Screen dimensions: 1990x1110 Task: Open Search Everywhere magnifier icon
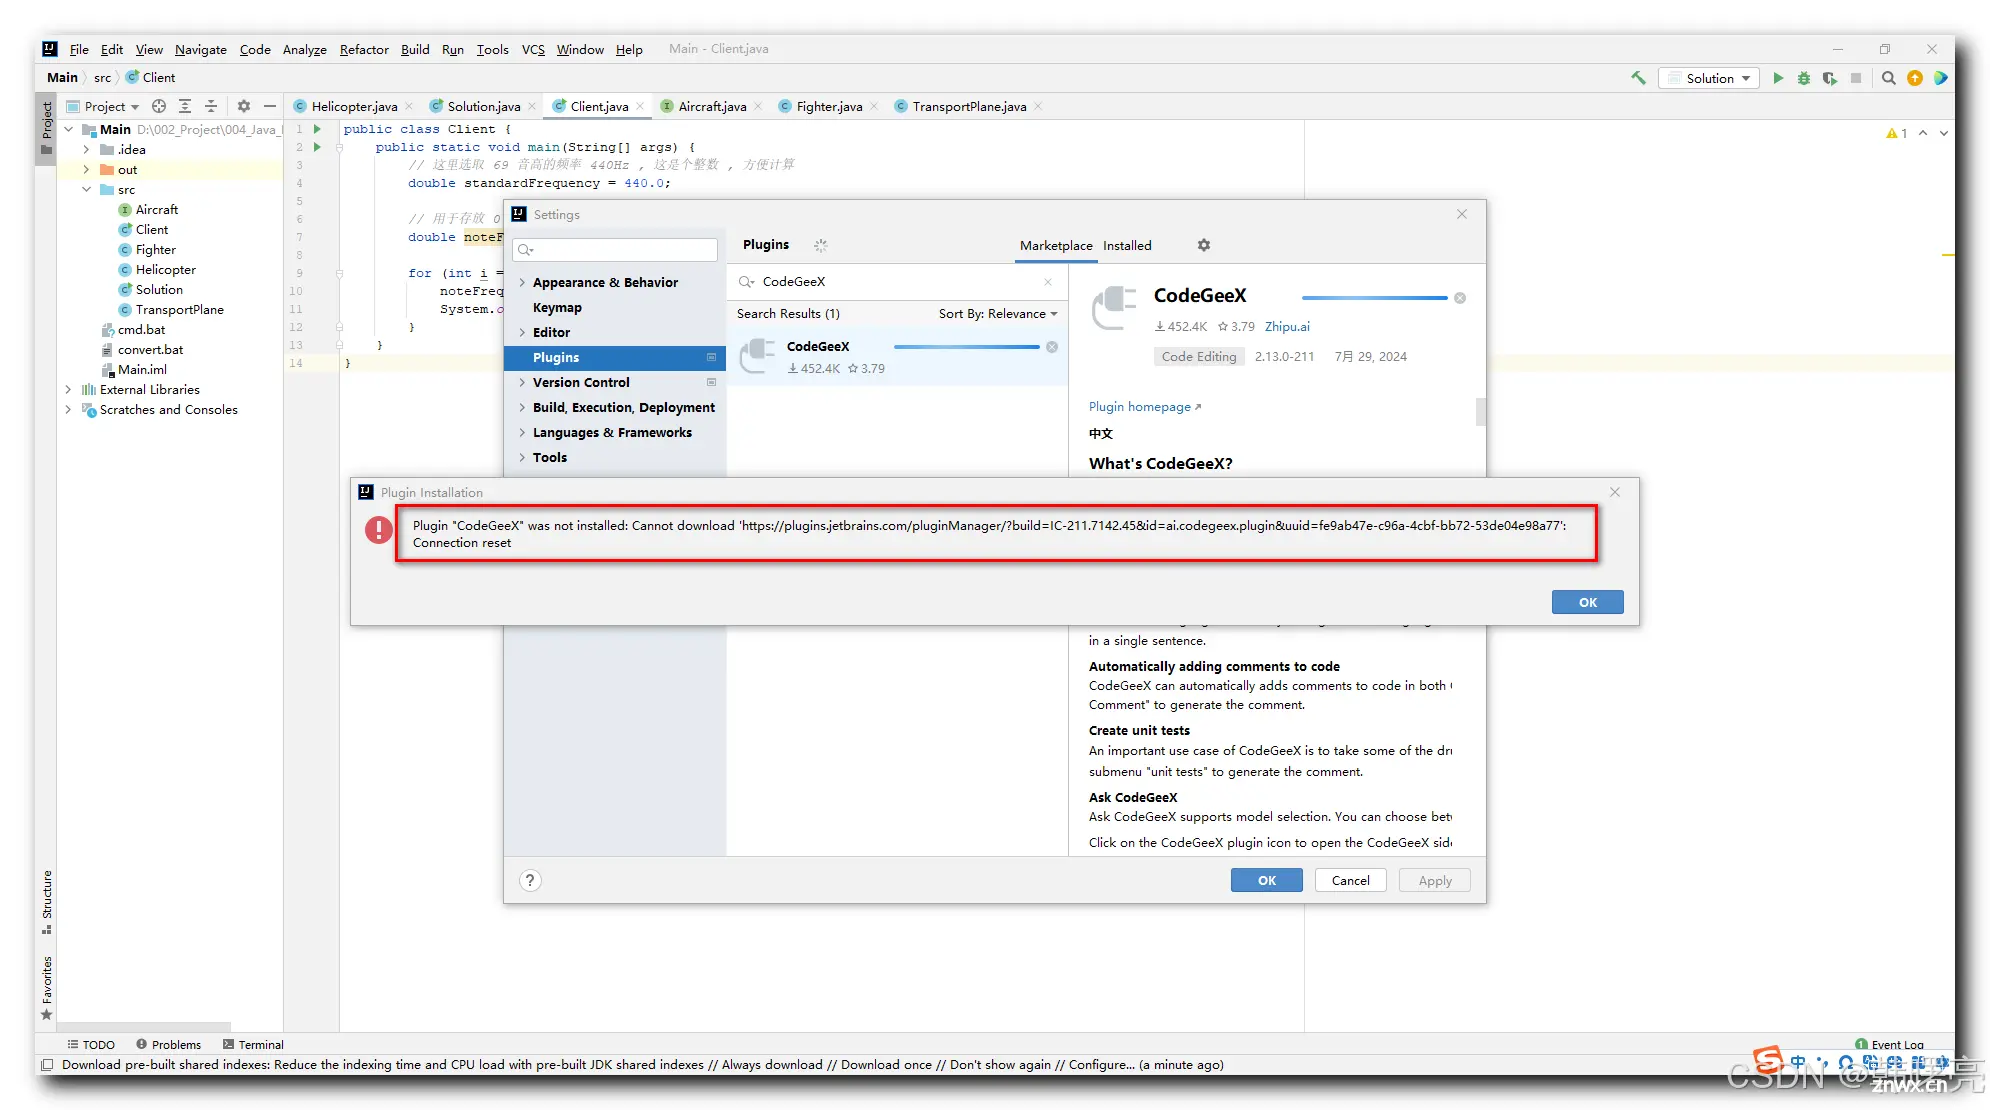1889,78
